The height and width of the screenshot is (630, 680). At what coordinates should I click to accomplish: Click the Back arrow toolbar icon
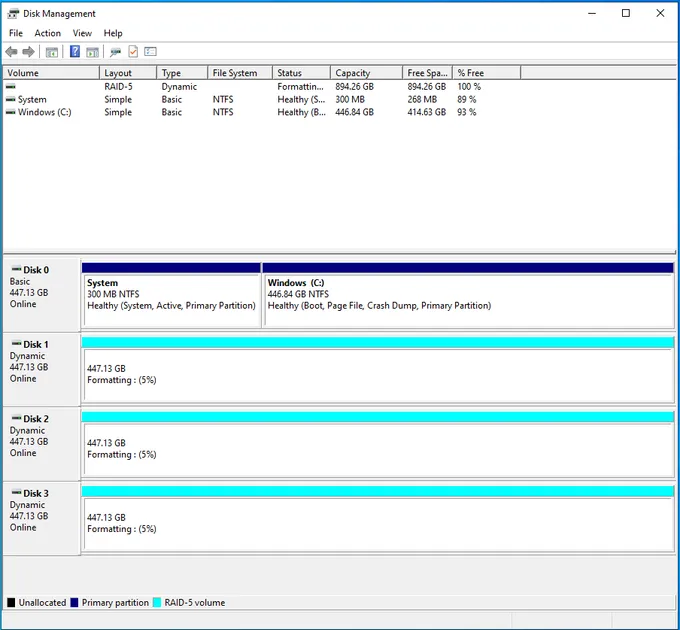pos(12,52)
